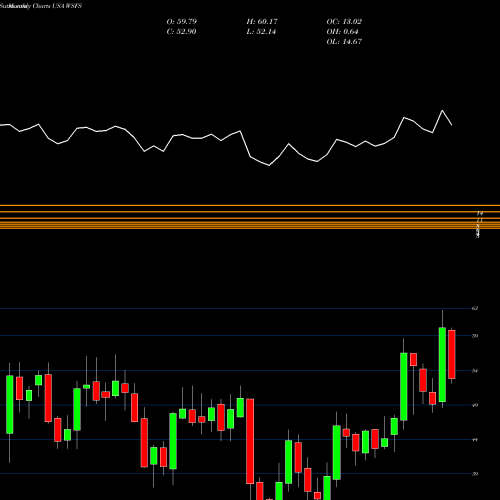
Task: Click the 62 price axis label
Action: point(475,308)
